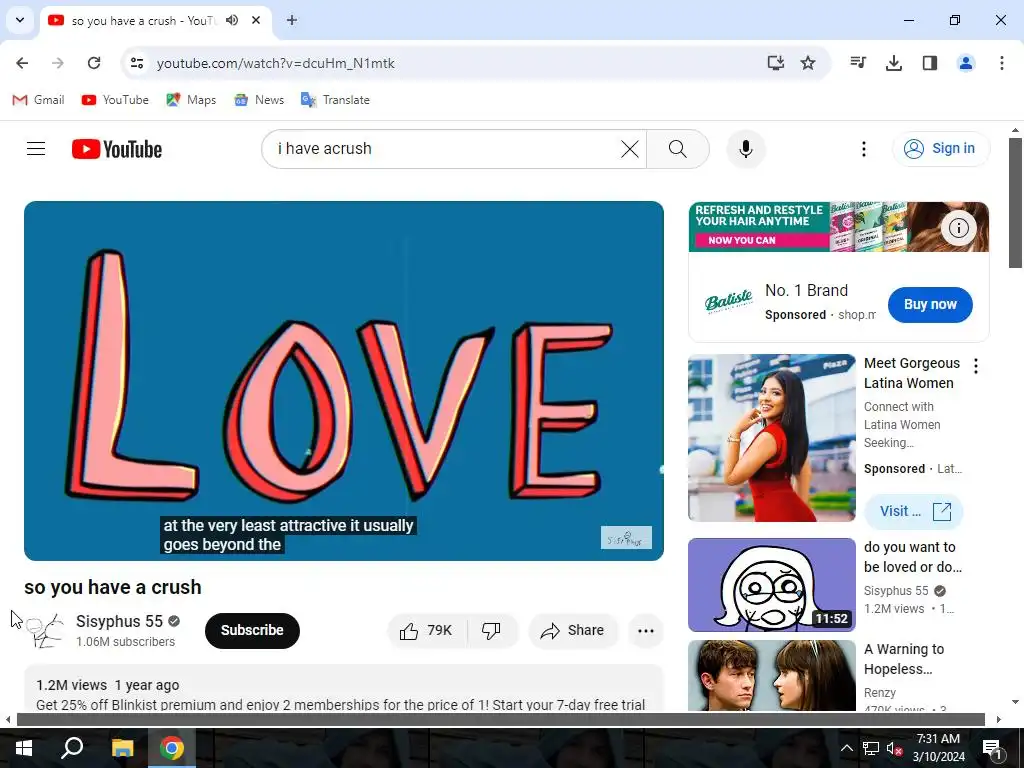Bookmark this page with the star
Image resolution: width=1024 pixels, height=768 pixels.
click(x=808, y=63)
